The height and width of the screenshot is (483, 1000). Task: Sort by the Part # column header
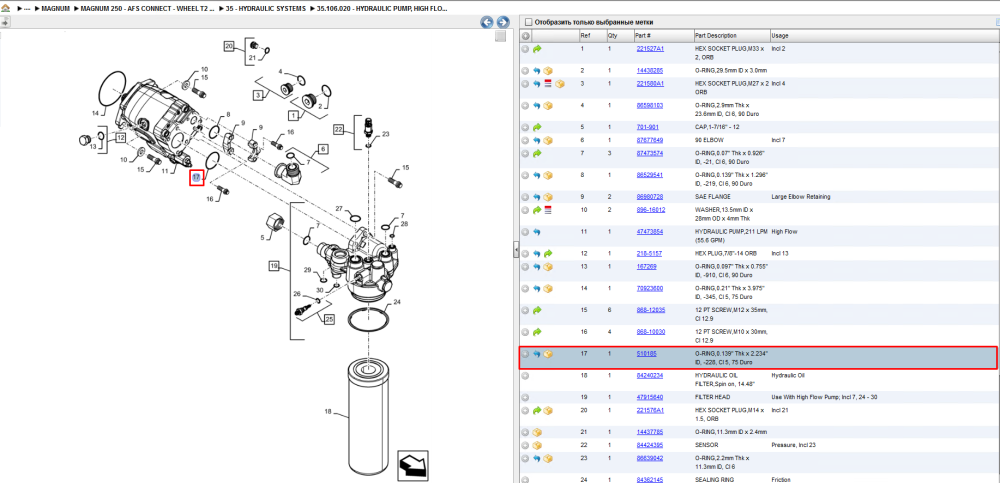[x=643, y=36]
